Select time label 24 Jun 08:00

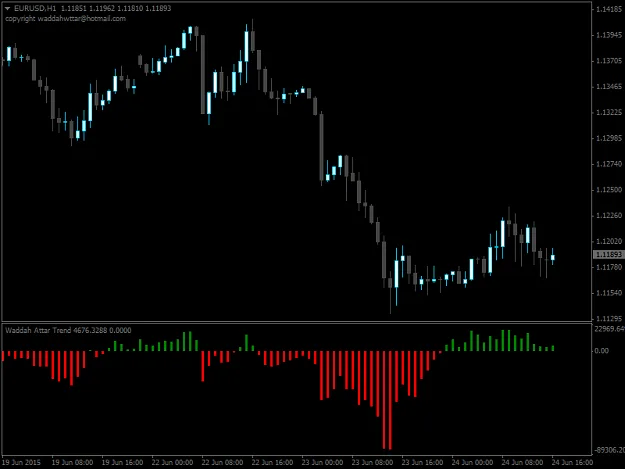coord(522,463)
